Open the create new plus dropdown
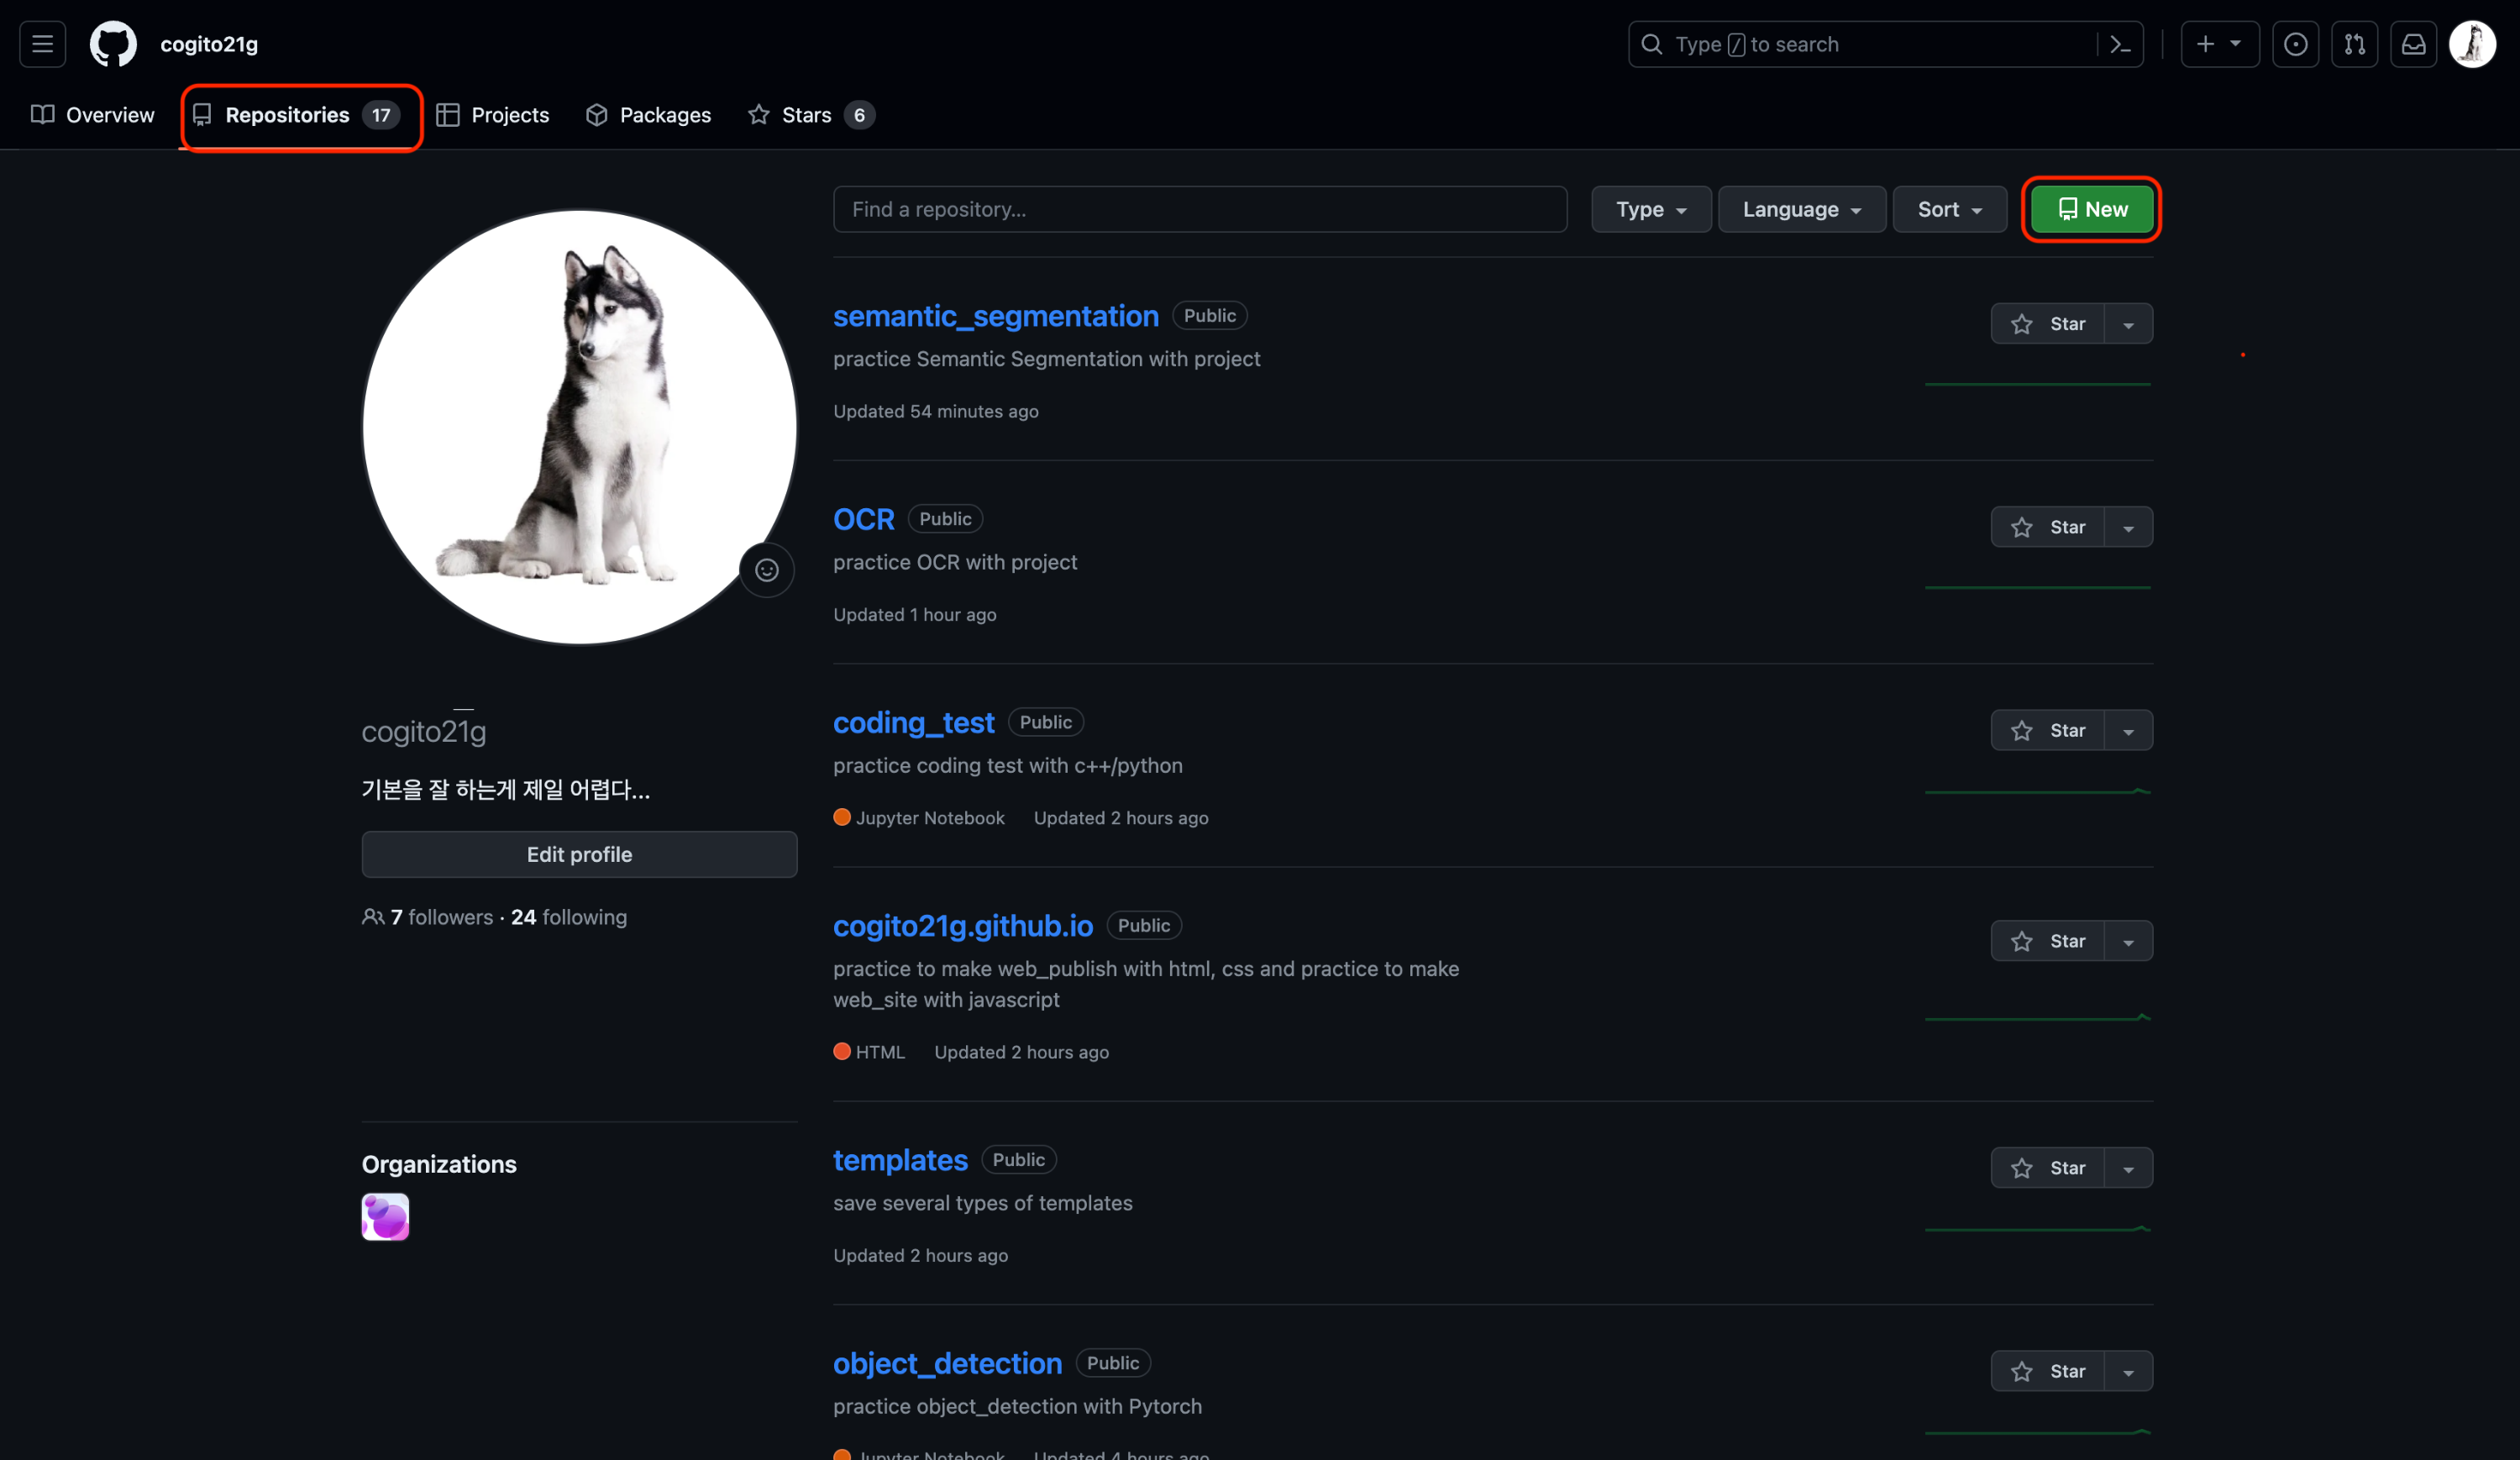2520x1460 pixels. [x=2218, y=44]
